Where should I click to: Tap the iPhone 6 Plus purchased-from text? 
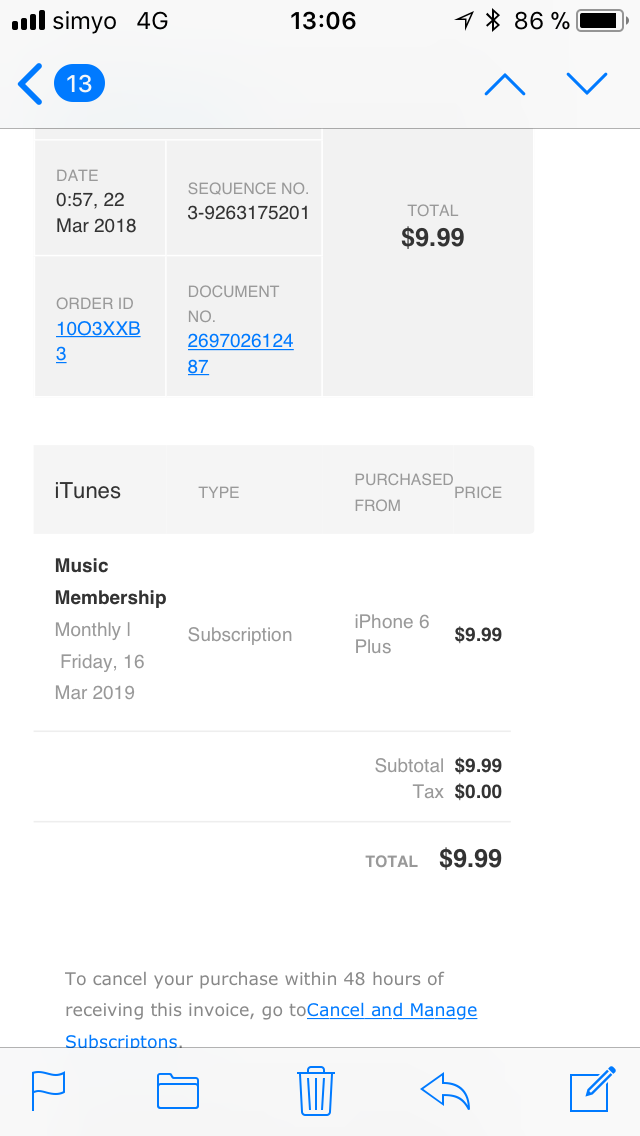391,634
